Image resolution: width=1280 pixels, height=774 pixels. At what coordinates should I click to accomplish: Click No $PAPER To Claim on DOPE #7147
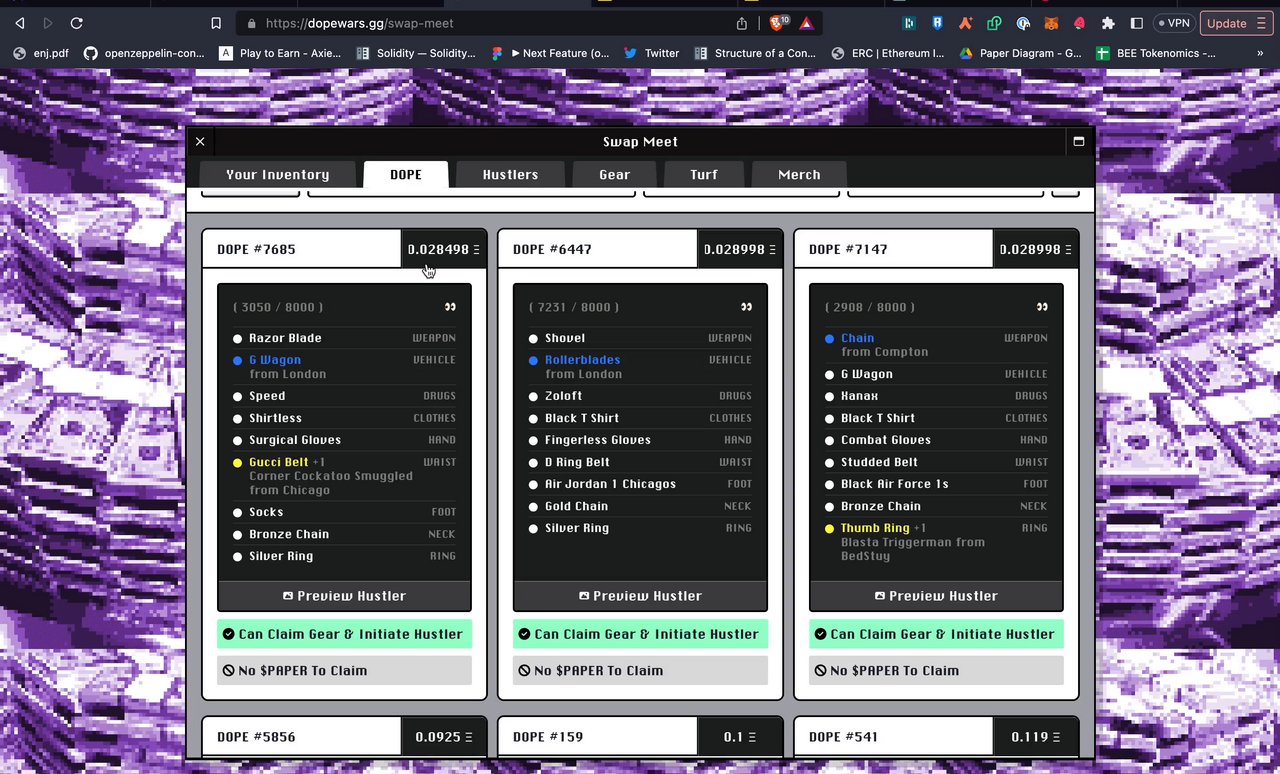coord(936,670)
